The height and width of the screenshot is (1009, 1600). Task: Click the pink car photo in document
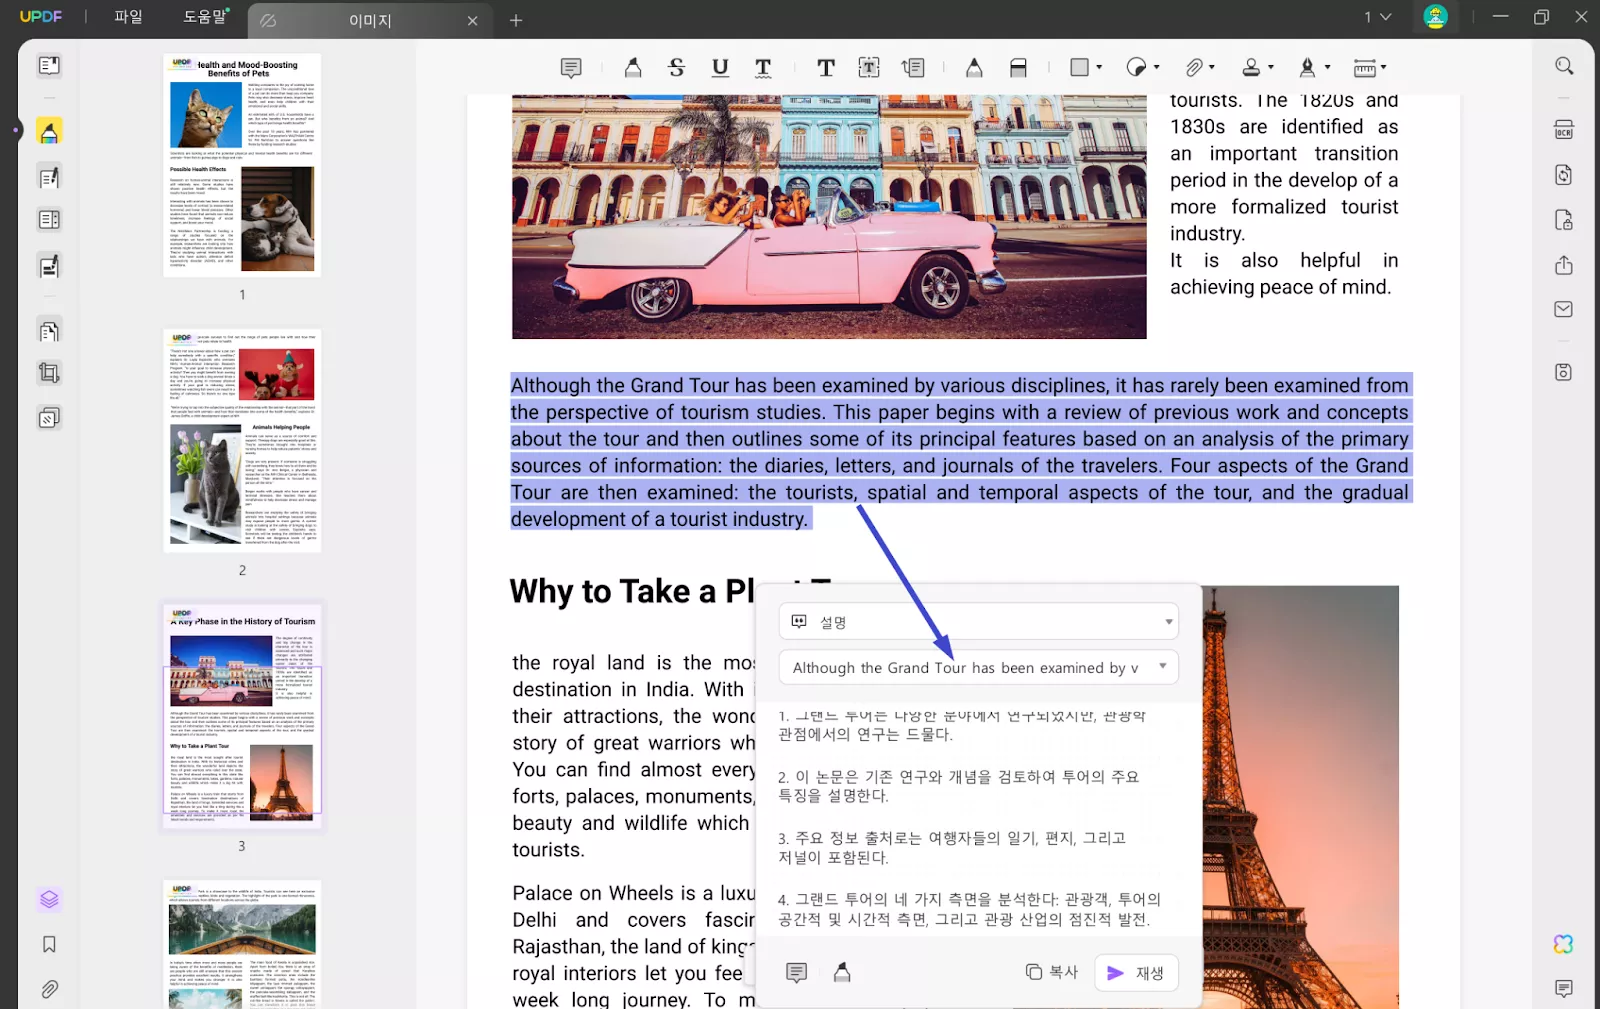[x=829, y=217]
